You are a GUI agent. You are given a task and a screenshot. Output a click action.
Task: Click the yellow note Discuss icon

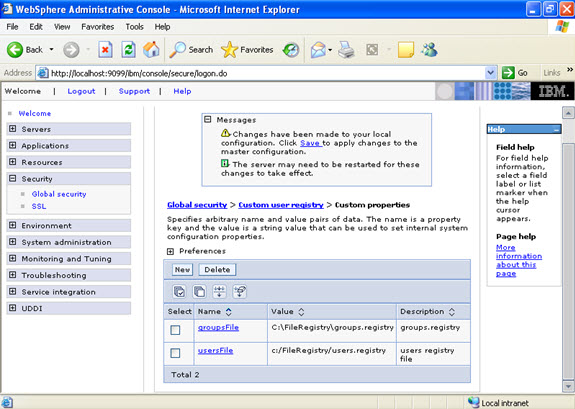pos(406,50)
